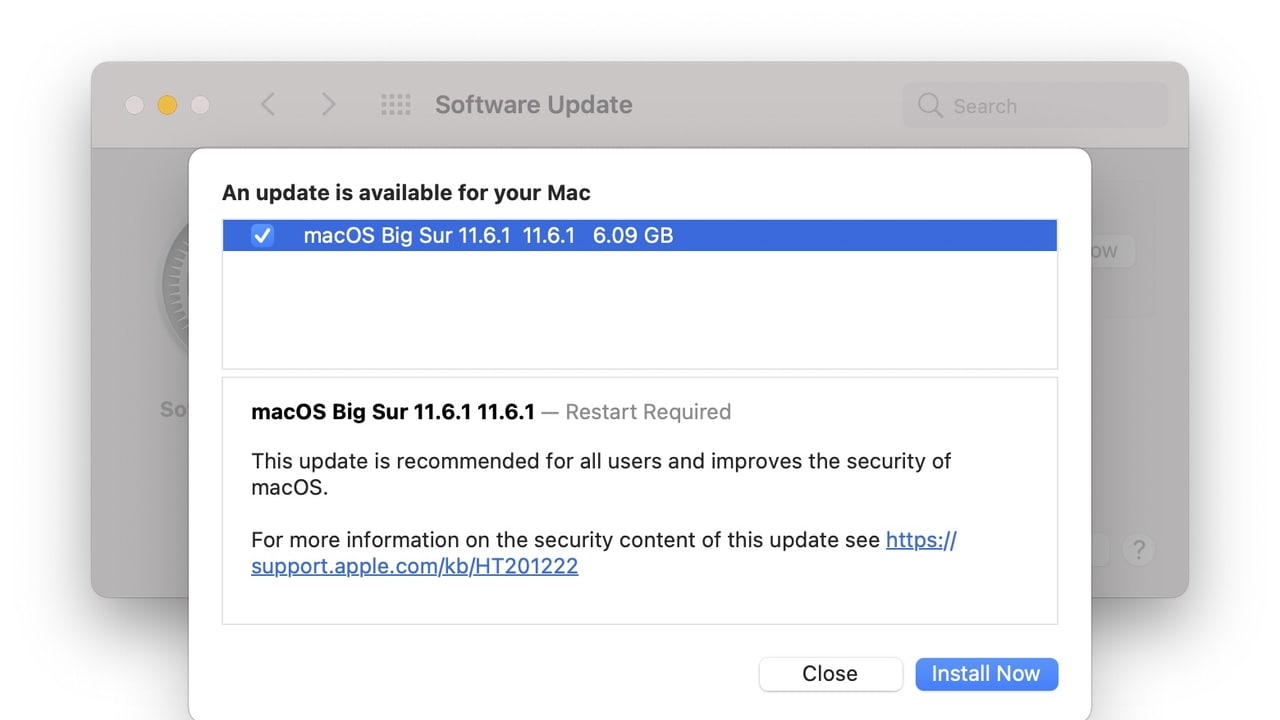Open the Show All preferences grid icon

pos(396,104)
